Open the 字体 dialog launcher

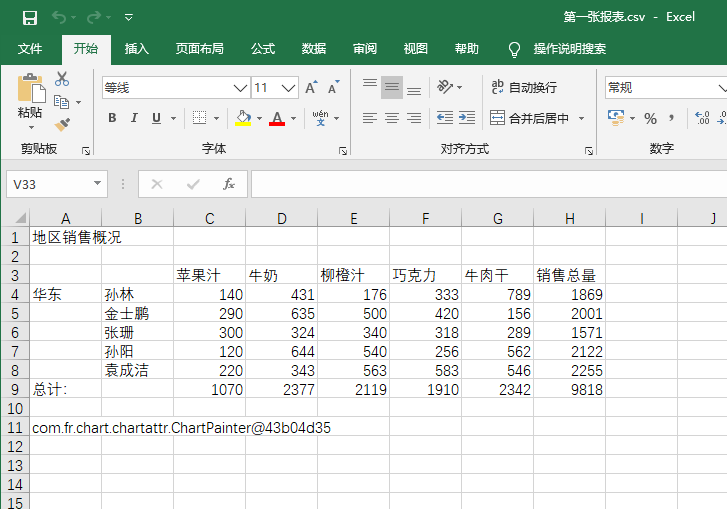tap(343, 151)
